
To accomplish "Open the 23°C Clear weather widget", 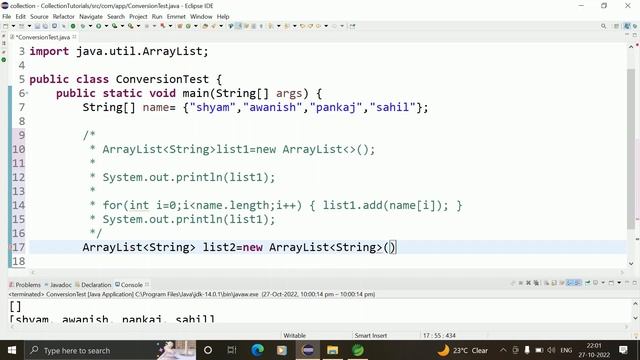I will [x=462, y=350].
